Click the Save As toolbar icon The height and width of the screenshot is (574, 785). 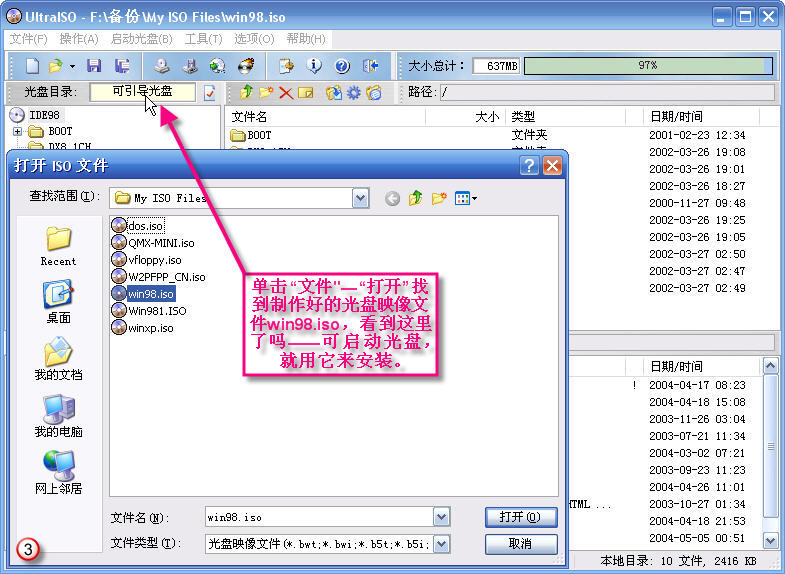tap(122, 66)
